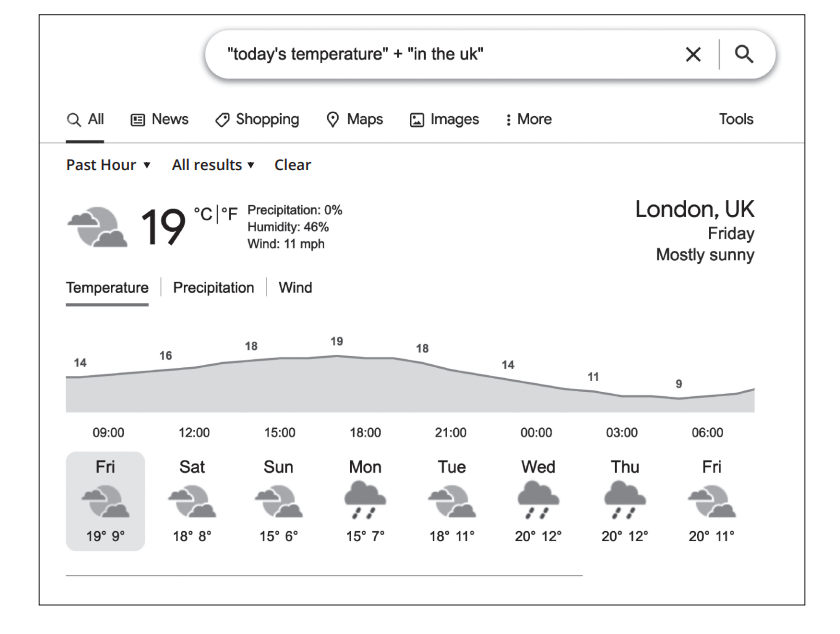
Task: Switch temperature unit to Fahrenheit
Action: pyautogui.click(x=230, y=213)
